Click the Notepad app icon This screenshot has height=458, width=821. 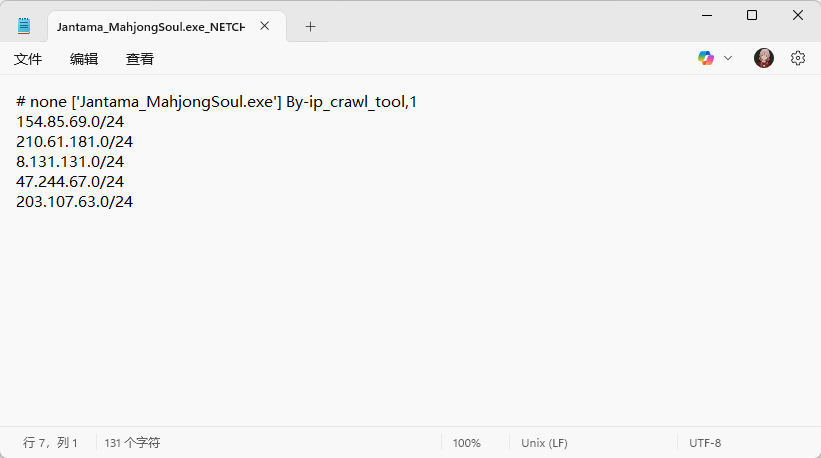[24, 26]
